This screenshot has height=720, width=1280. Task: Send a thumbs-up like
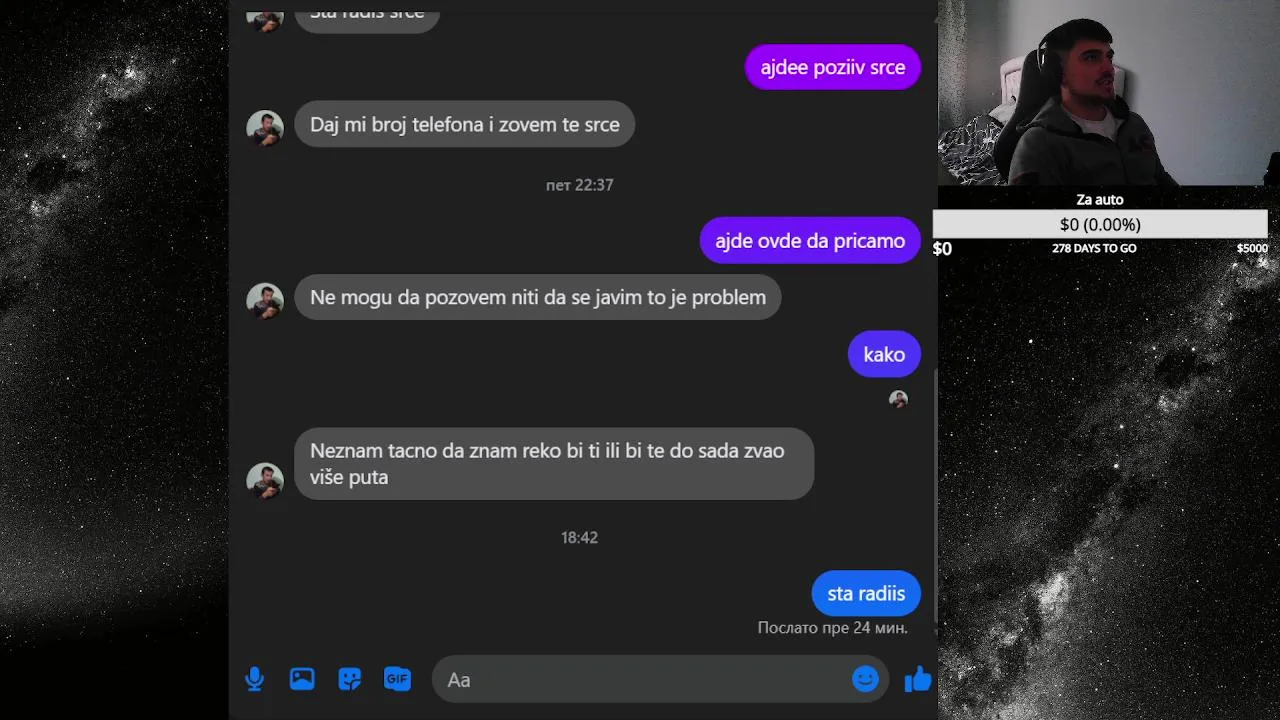(x=917, y=680)
